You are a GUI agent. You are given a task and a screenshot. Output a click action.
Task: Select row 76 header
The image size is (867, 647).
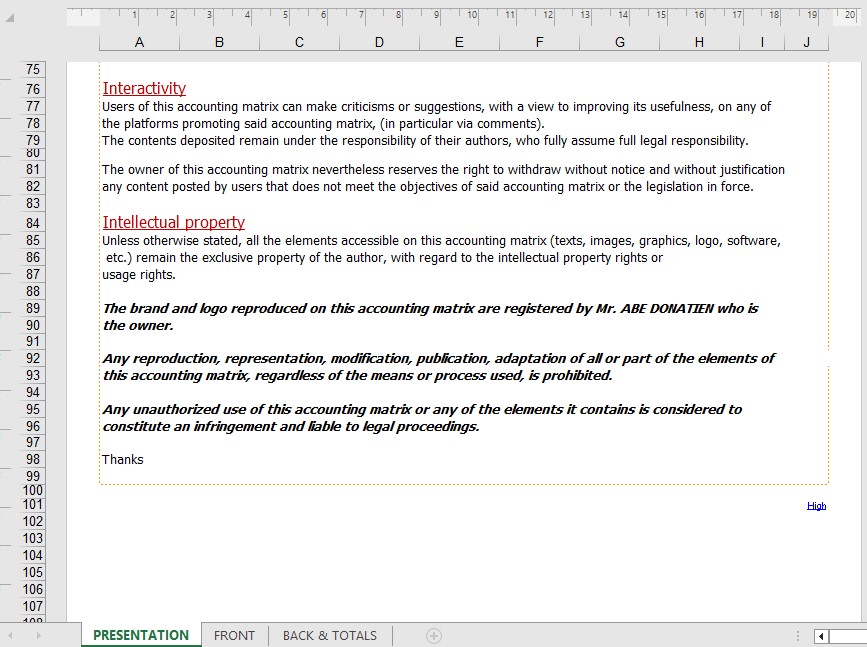coord(33,89)
